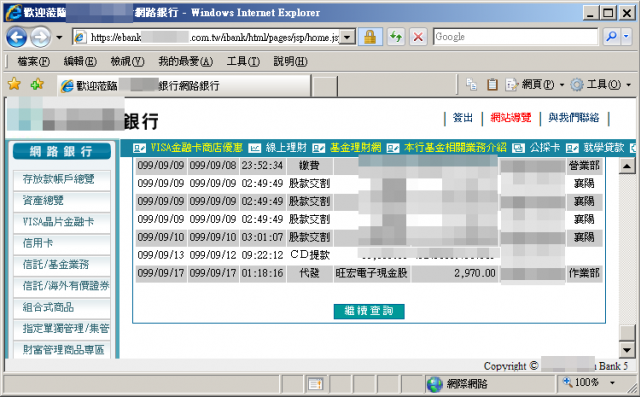640x397 pixels.
Task: Open 基金理財網 banner link
Action: 356,148
